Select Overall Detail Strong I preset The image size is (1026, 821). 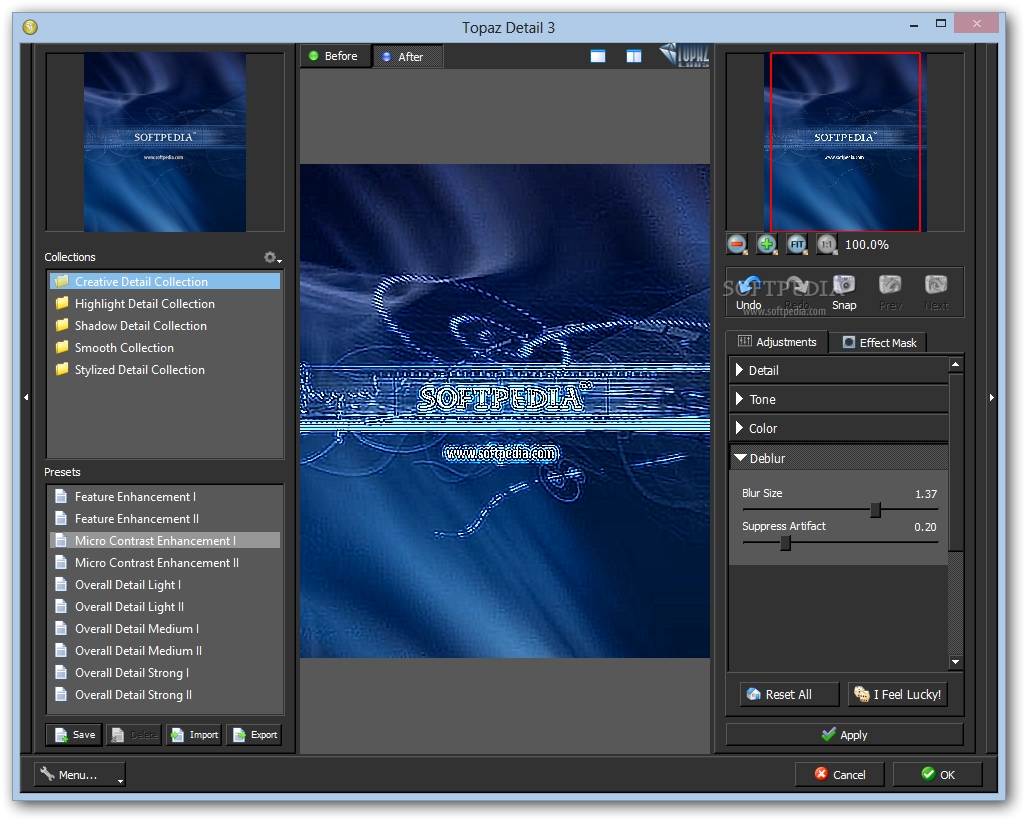point(165,673)
